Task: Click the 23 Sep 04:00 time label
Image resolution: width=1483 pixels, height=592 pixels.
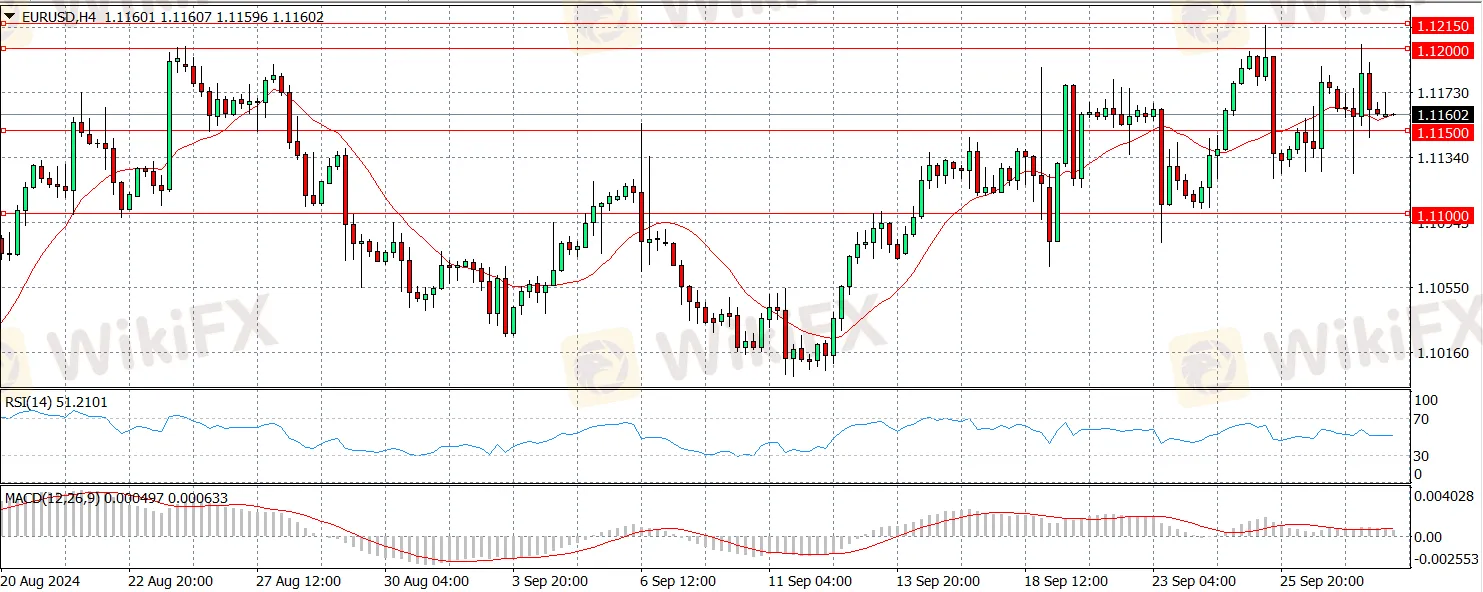Action: point(1195,581)
